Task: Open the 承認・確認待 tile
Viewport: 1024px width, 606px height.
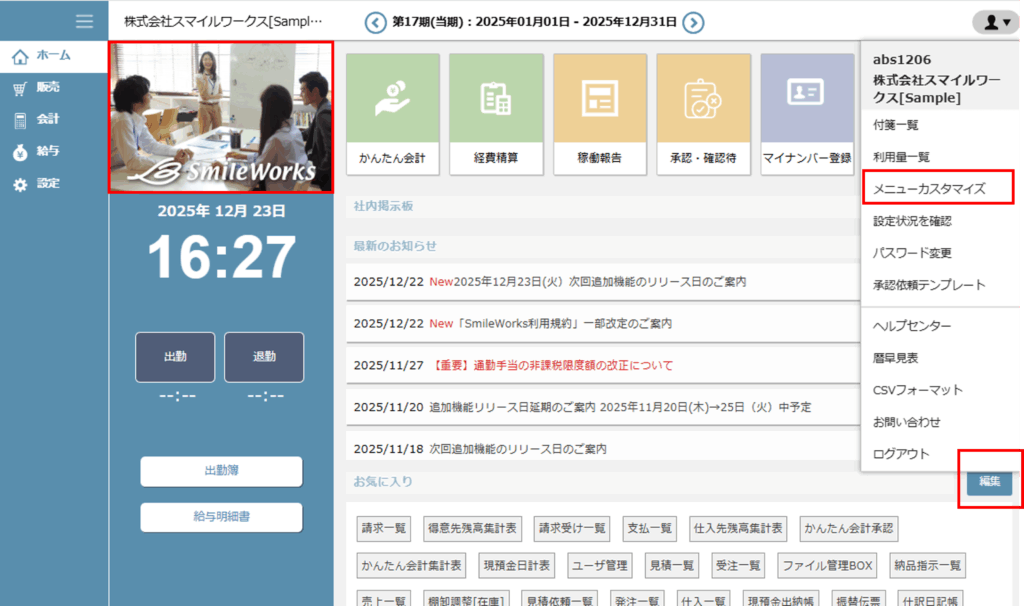Action: [x=703, y=113]
